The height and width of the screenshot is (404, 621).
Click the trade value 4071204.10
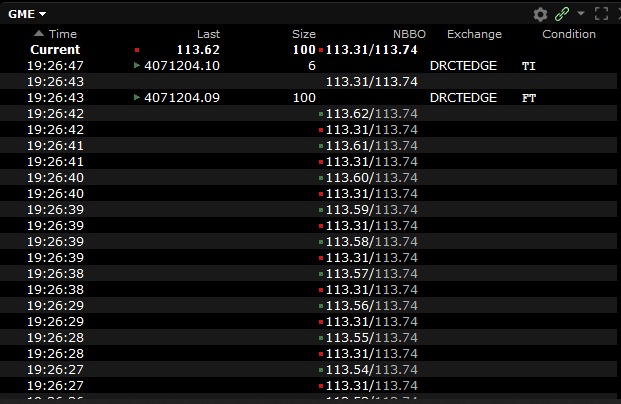pos(182,66)
